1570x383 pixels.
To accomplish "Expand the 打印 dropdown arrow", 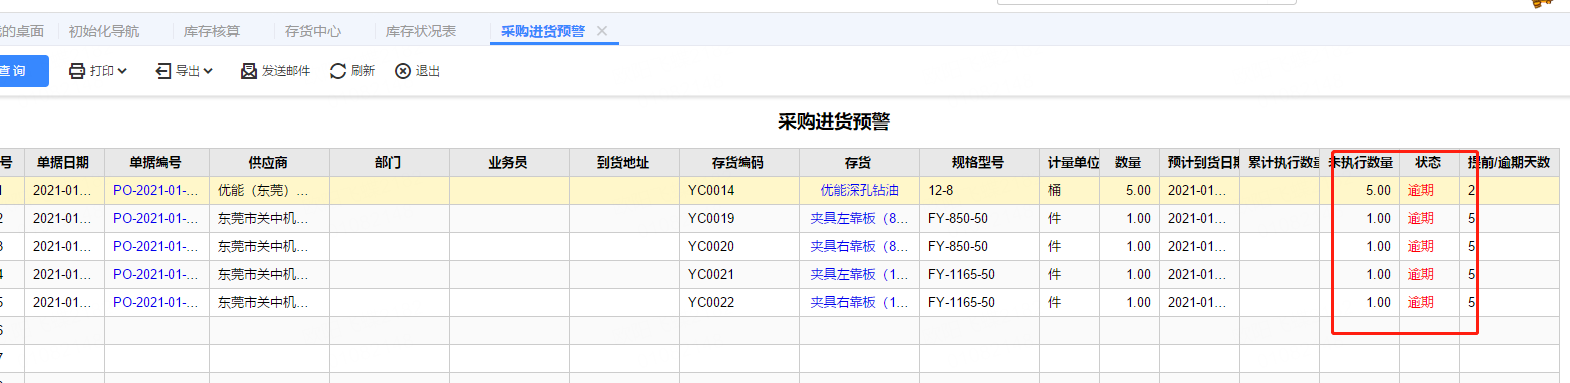I will pyautogui.click(x=122, y=71).
